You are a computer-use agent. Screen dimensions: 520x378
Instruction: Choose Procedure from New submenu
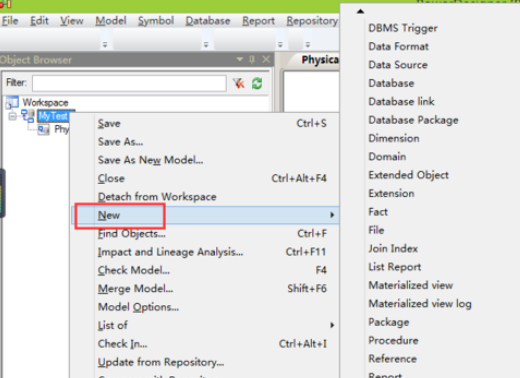pos(393,340)
